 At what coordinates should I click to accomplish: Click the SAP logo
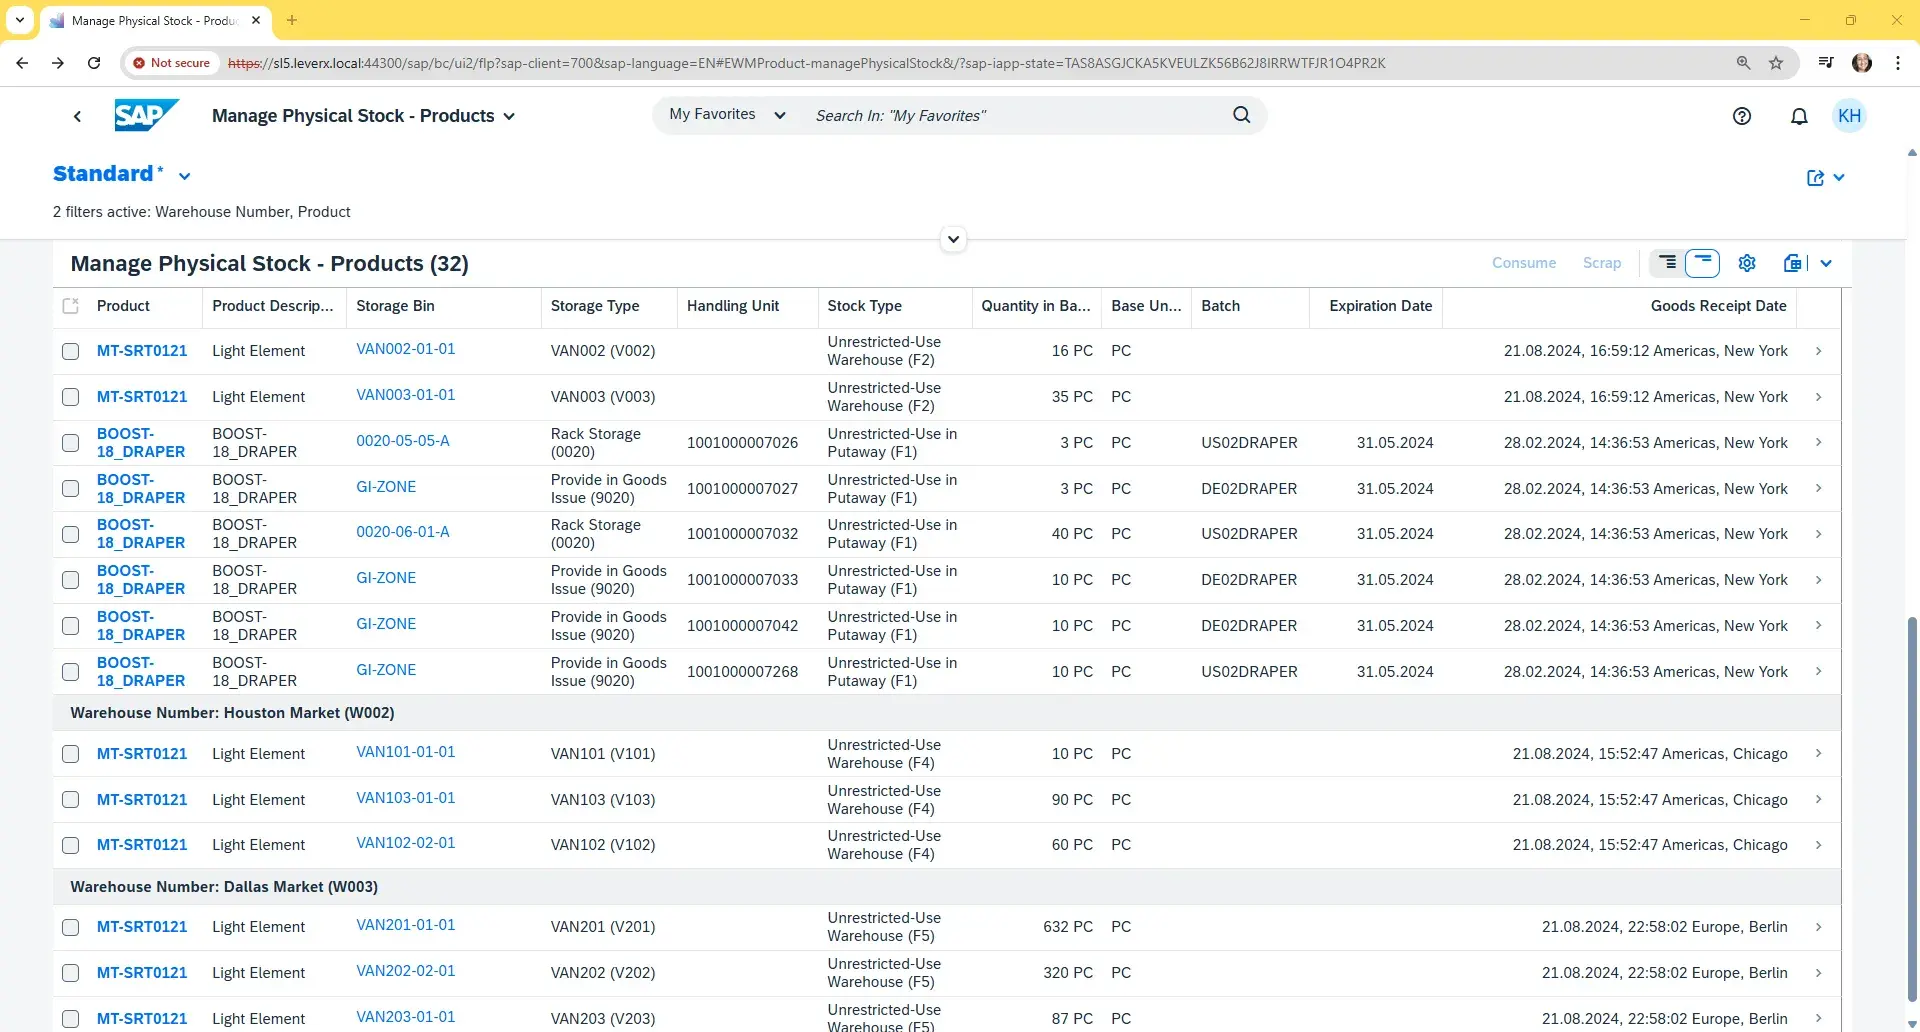pos(146,115)
